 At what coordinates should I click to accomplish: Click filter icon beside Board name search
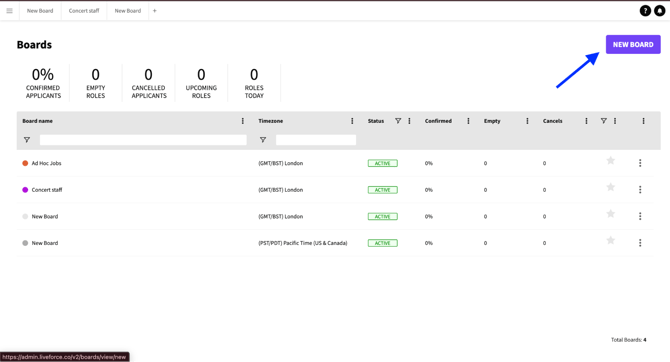(x=27, y=140)
